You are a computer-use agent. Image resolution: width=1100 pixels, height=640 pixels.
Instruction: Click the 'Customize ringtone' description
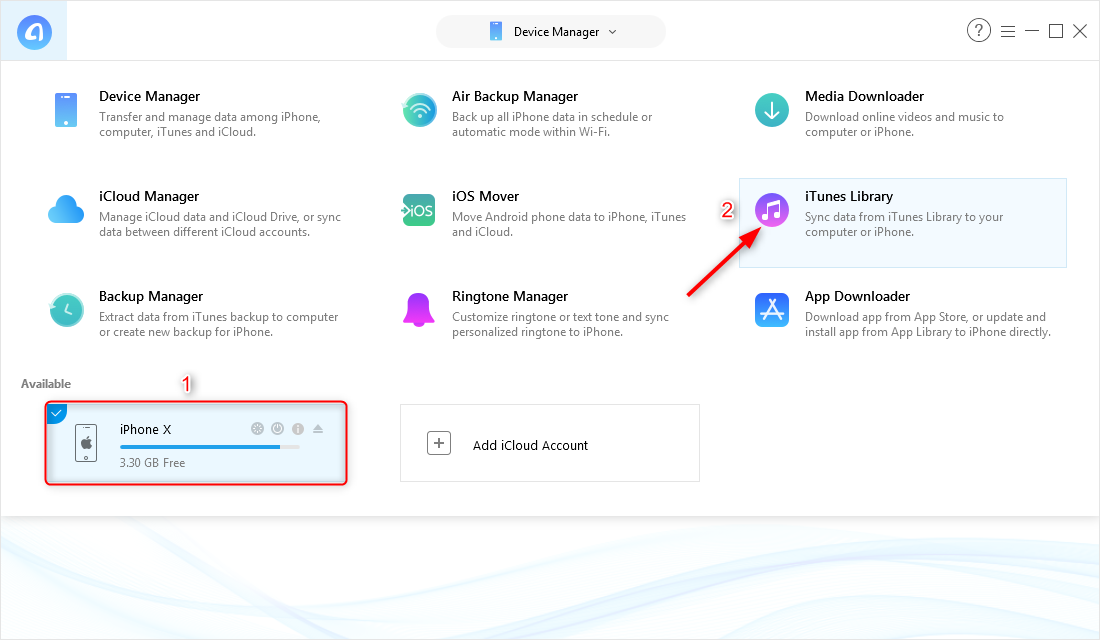click(561, 324)
